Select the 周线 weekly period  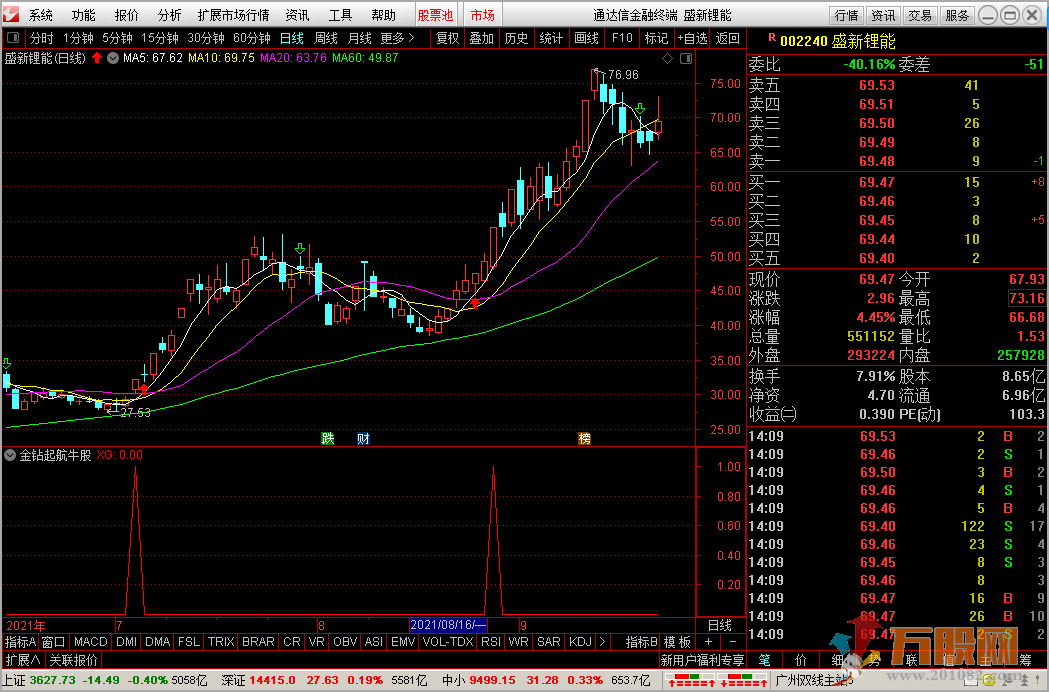[x=326, y=38]
